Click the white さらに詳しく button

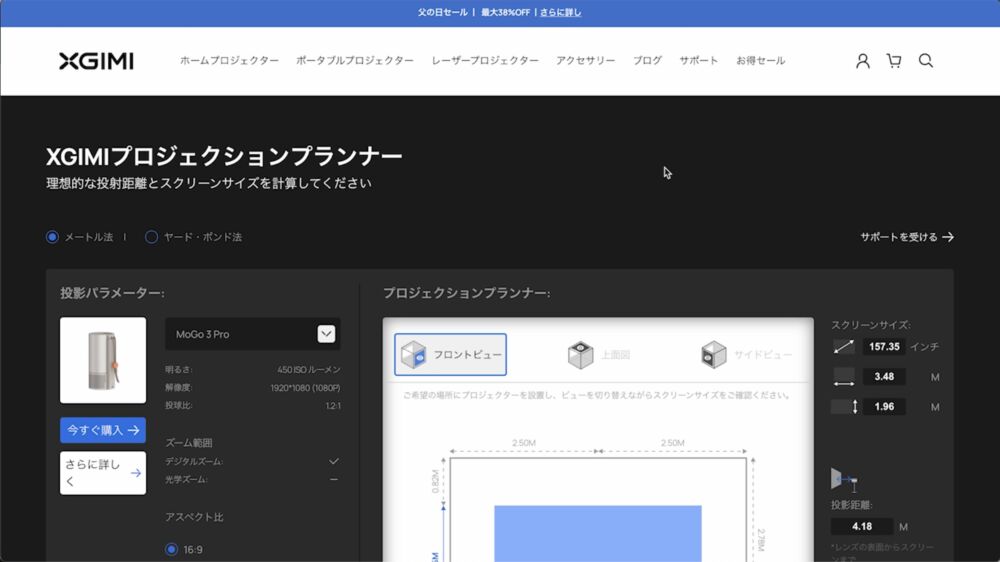103,473
